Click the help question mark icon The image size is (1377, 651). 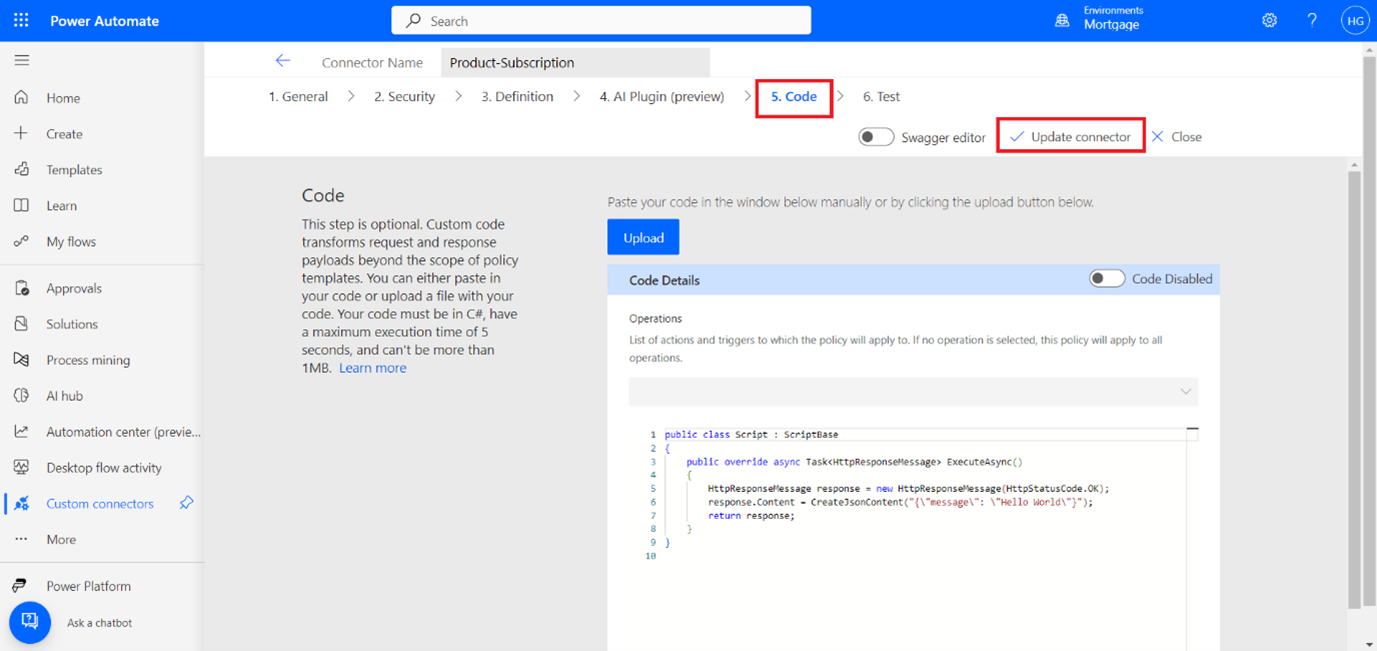pyautogui.click(x=1312, y=20)
